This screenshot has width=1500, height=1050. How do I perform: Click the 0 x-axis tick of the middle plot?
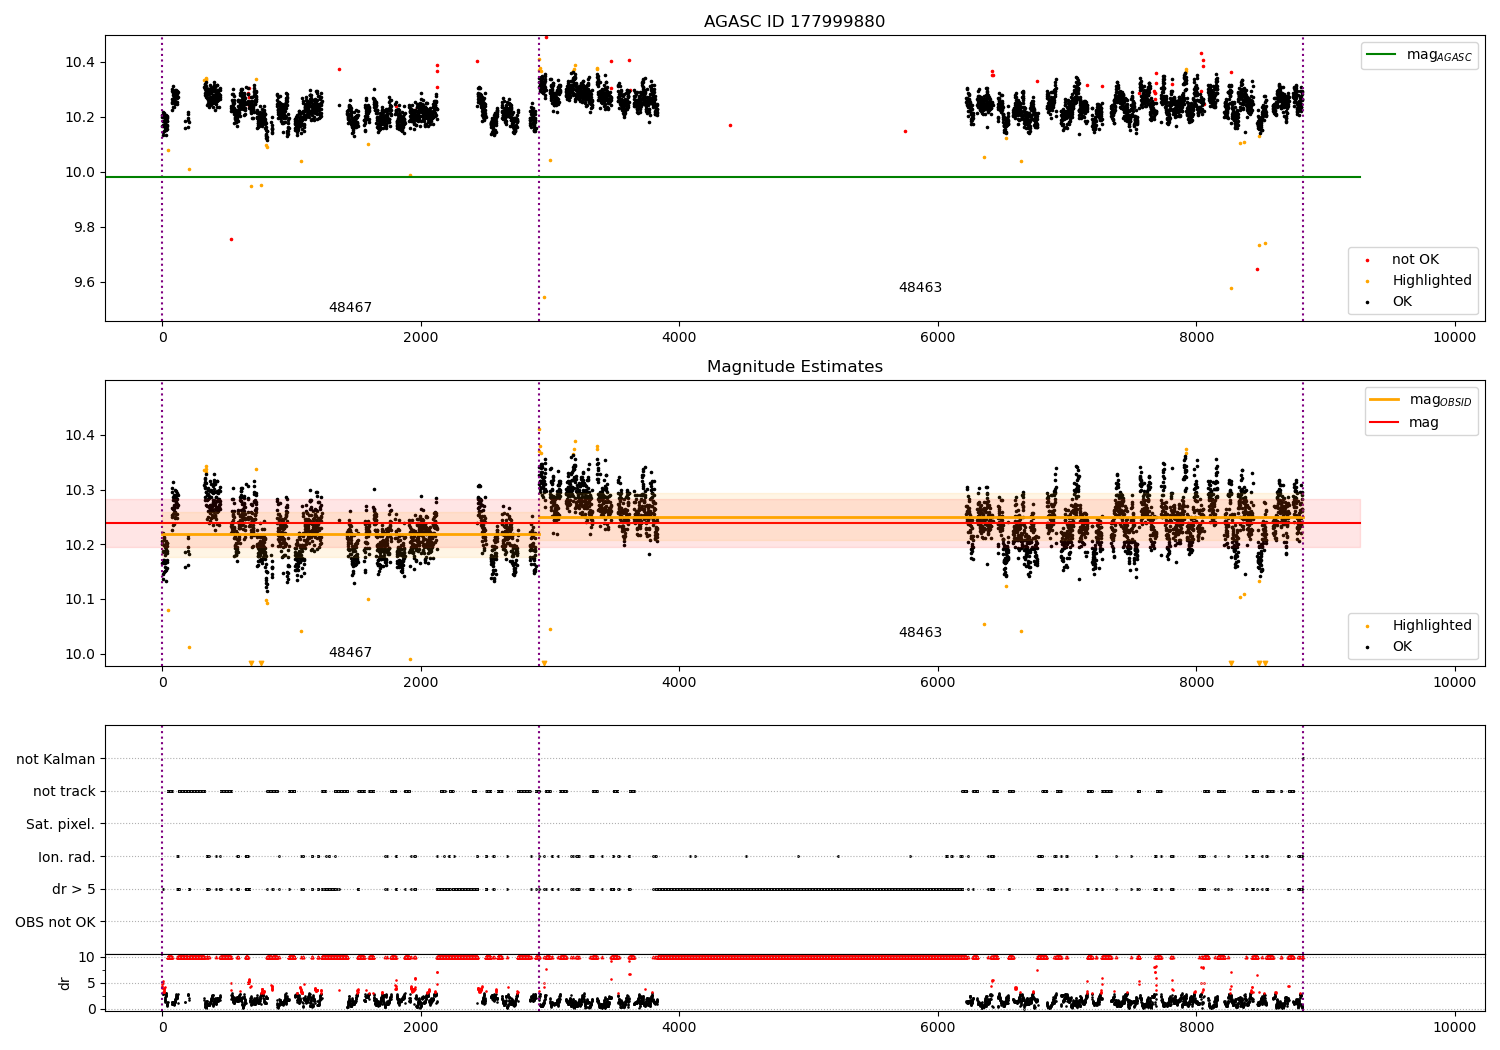(x=162, y=683)
